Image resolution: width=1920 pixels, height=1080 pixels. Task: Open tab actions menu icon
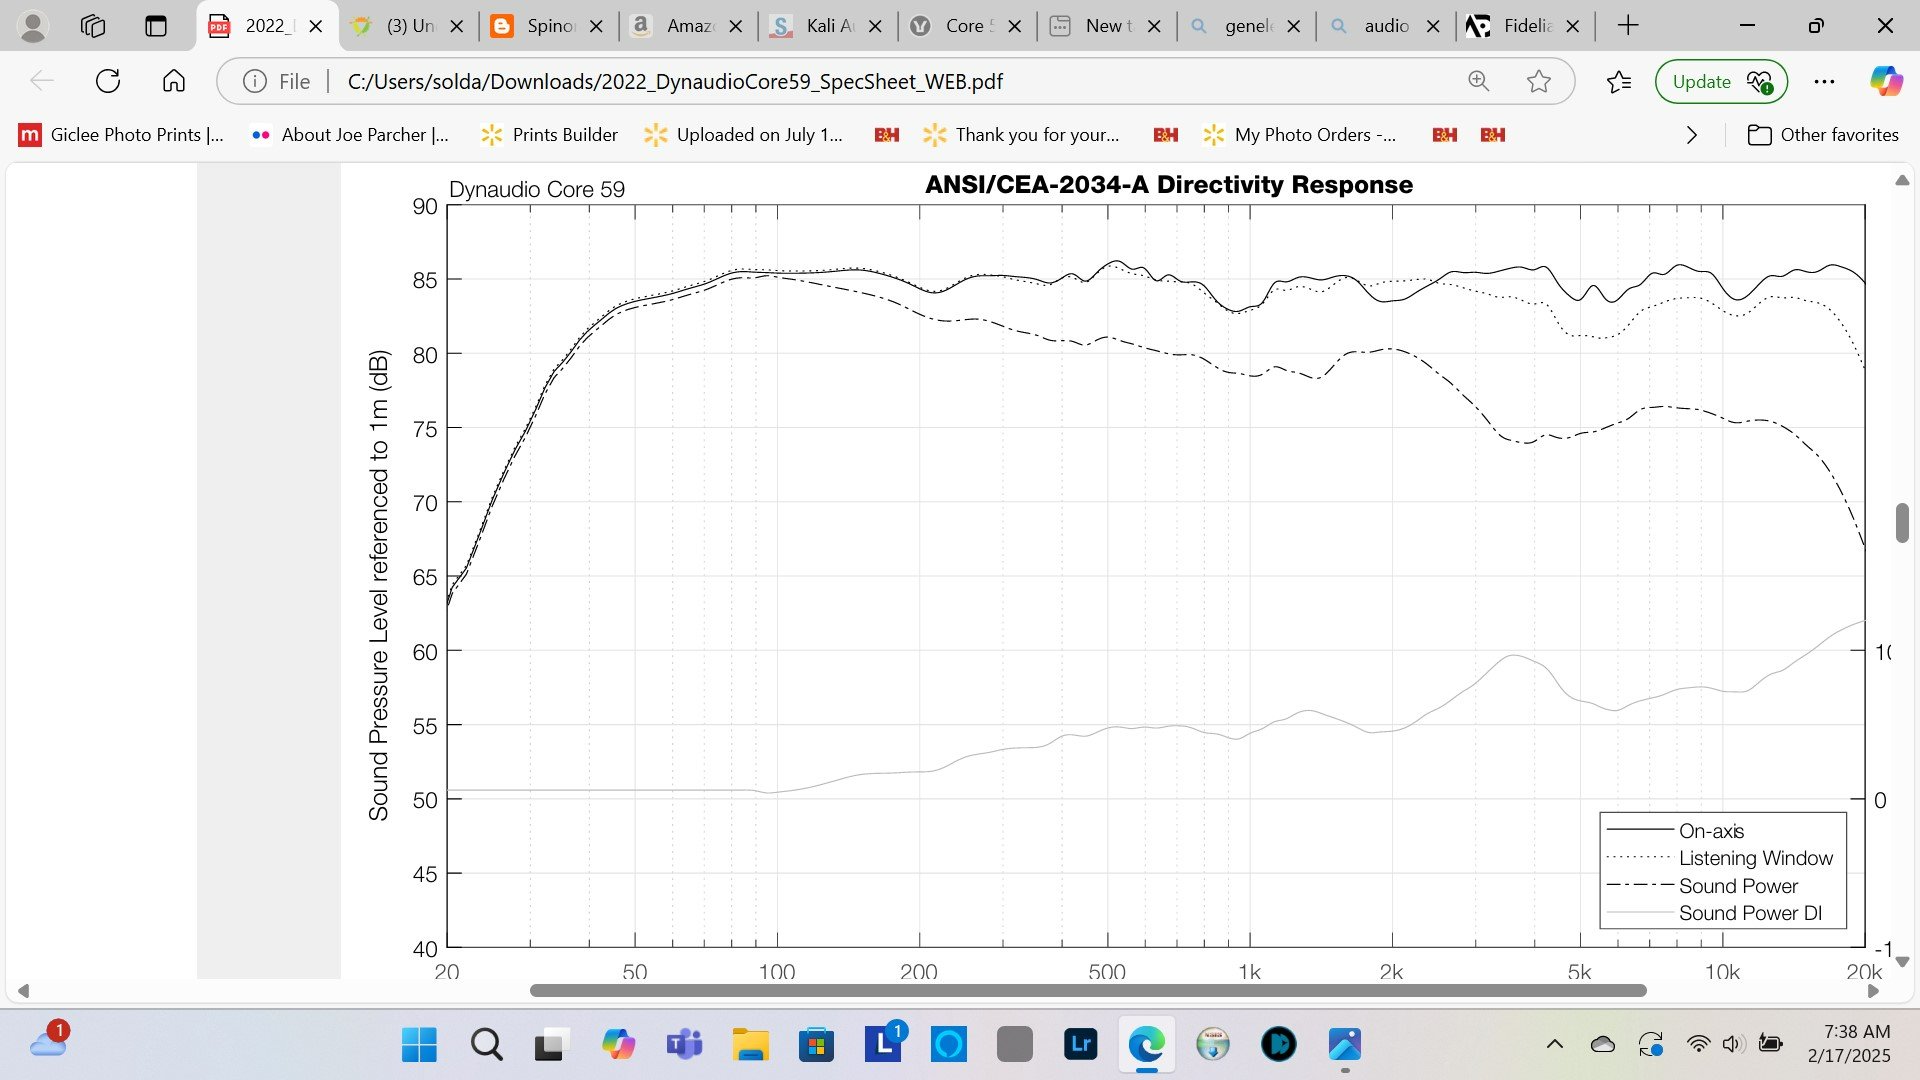156,26
